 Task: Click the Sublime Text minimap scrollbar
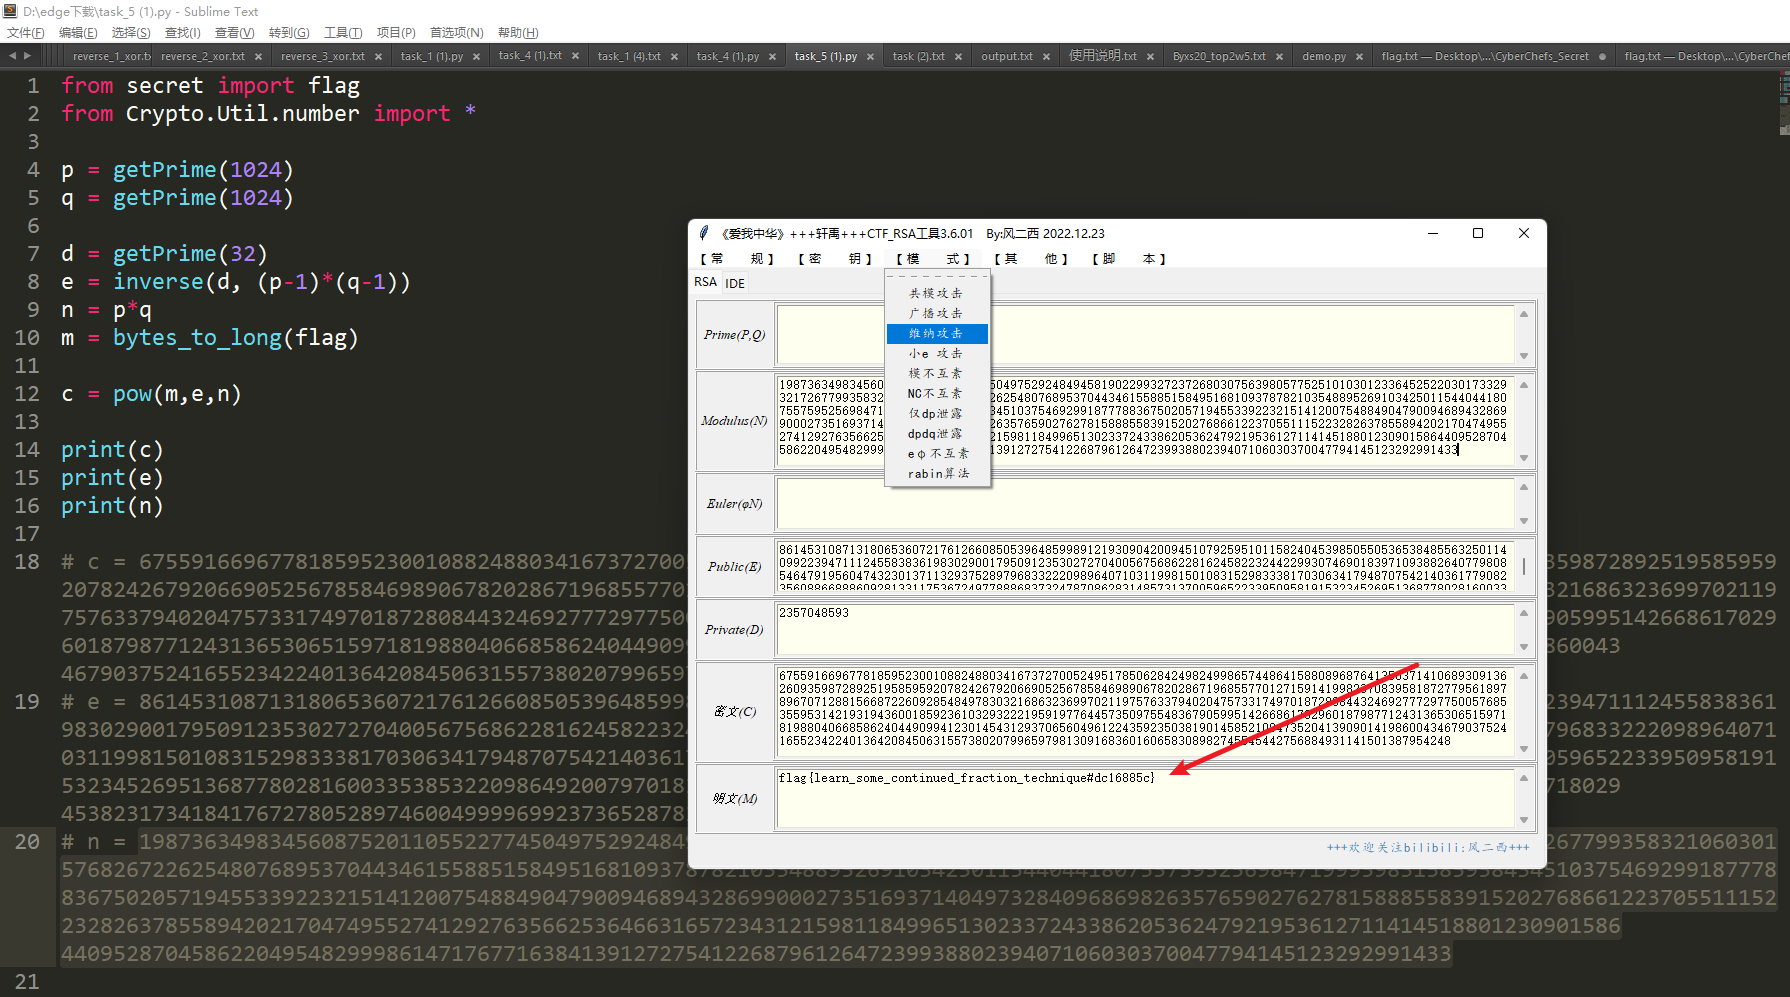[1784, 104]
